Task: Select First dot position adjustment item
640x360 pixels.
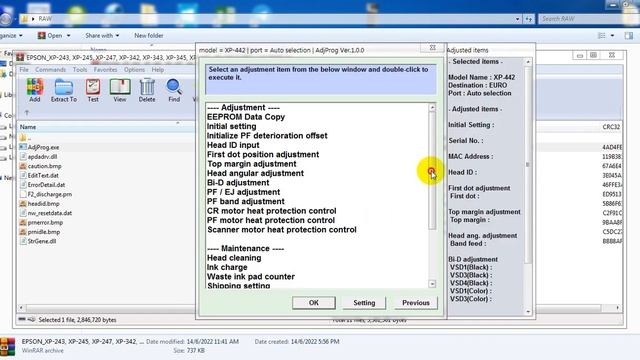Action: tap(263, 154)
